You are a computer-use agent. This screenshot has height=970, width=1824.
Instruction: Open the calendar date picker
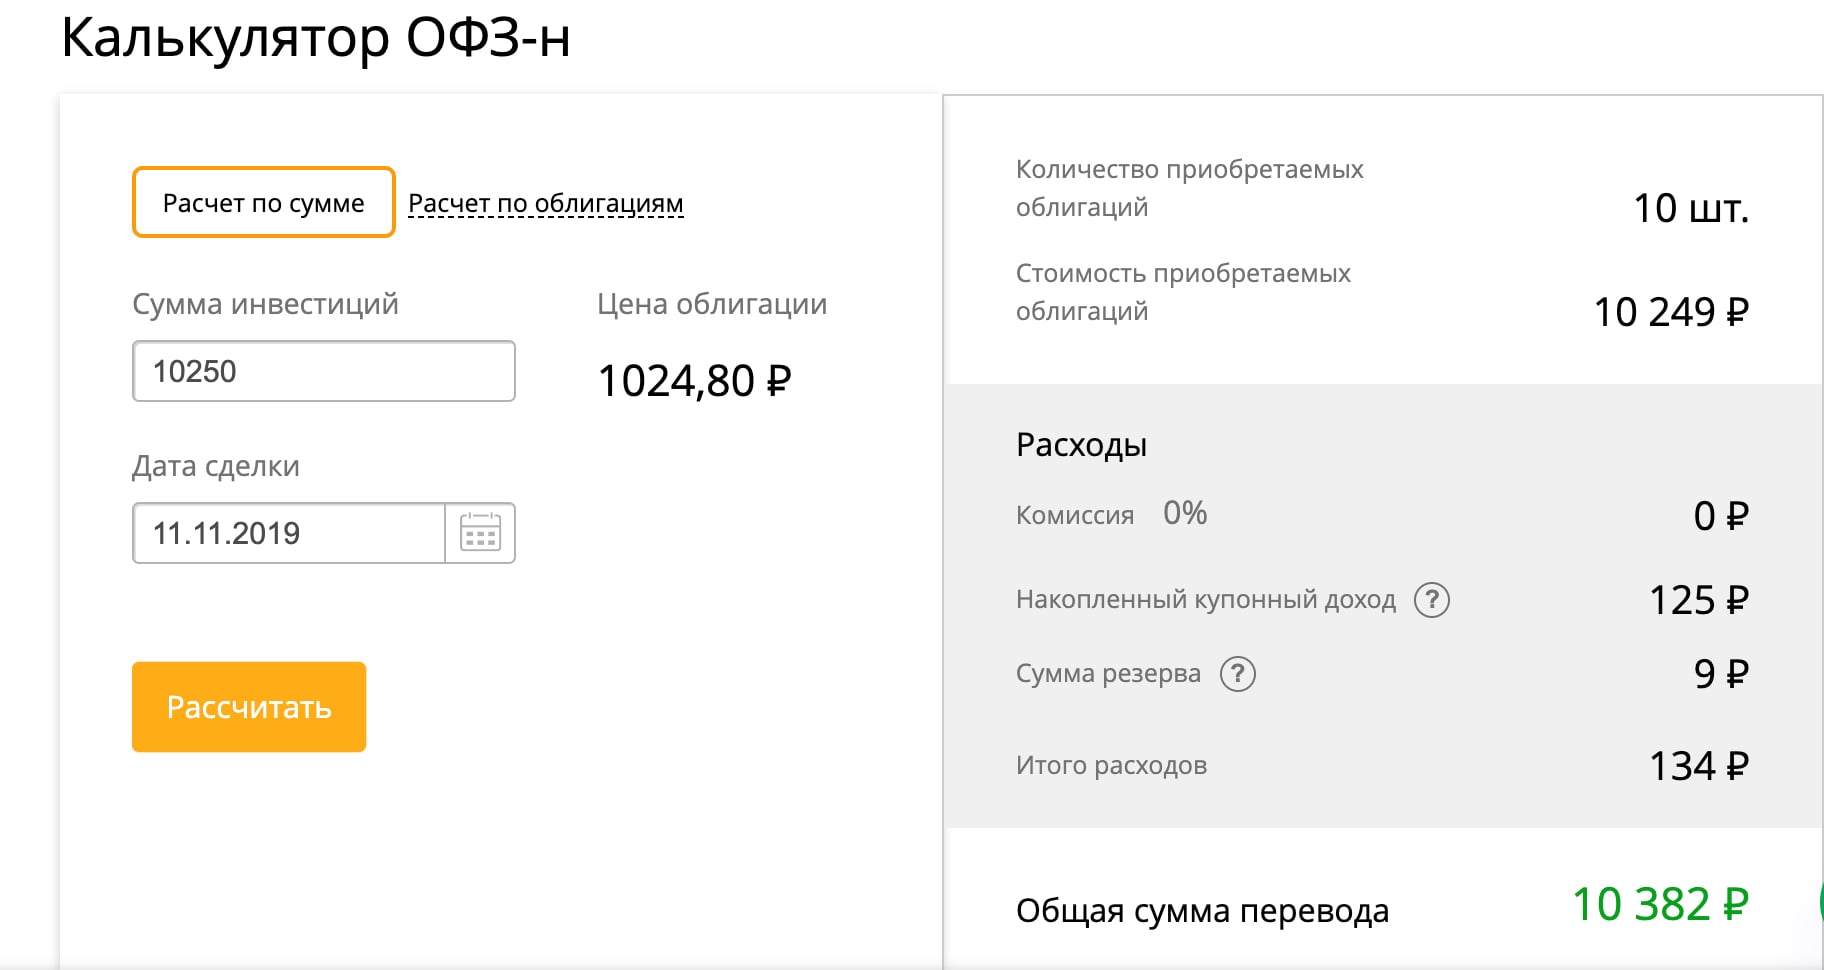pyautogui.click(x=480, y=533)
